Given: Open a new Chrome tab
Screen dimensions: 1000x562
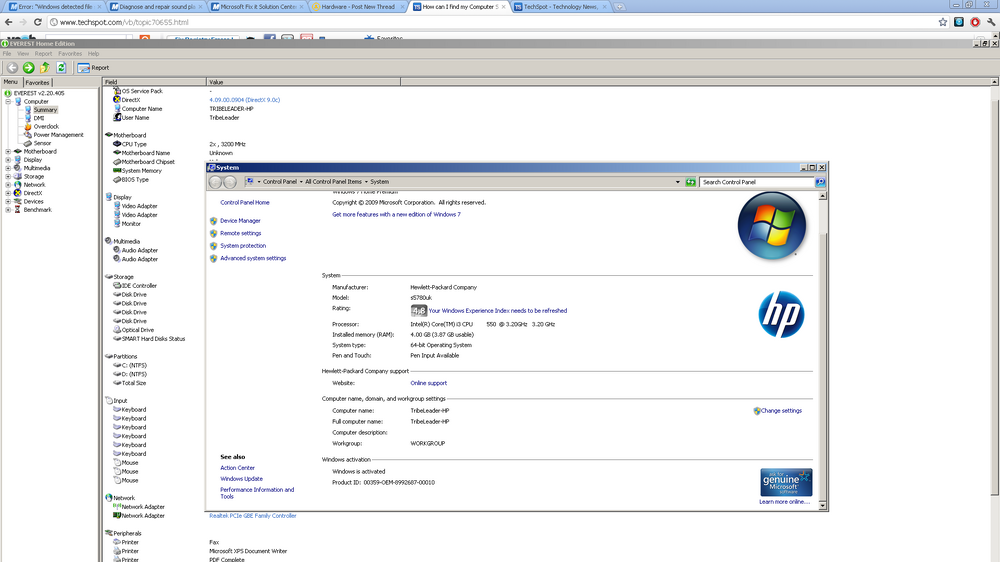Looking at the screenshot, I should click(x=619, y=7).
